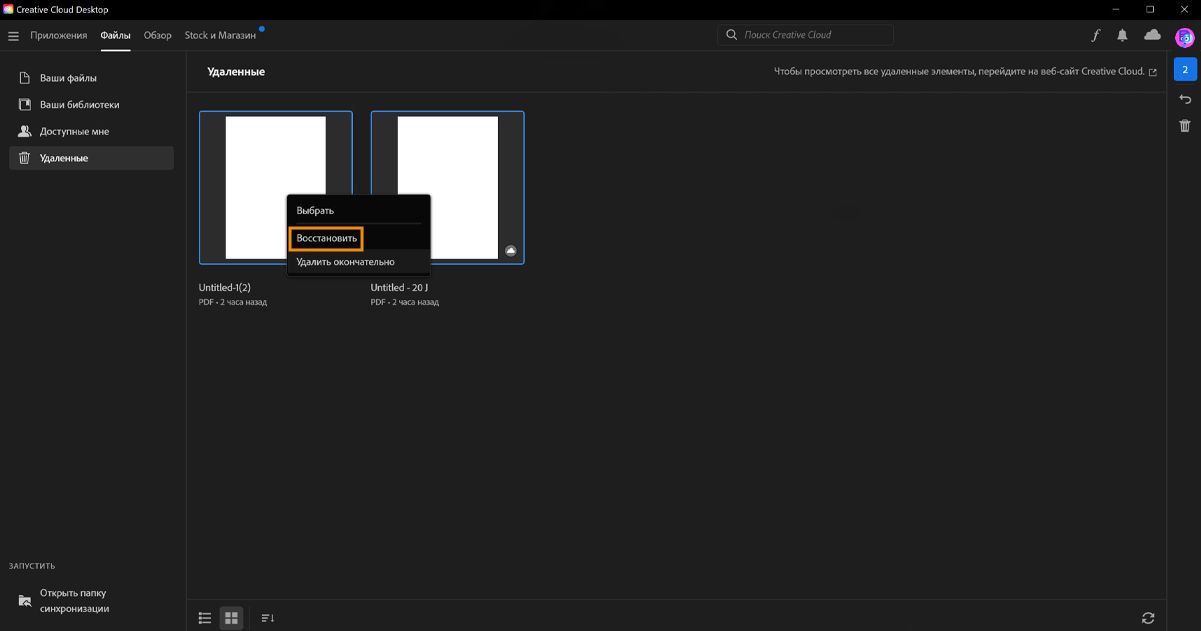
Task: Select the Untitled - 20 J file thumbnail
Action: point(448,187)
